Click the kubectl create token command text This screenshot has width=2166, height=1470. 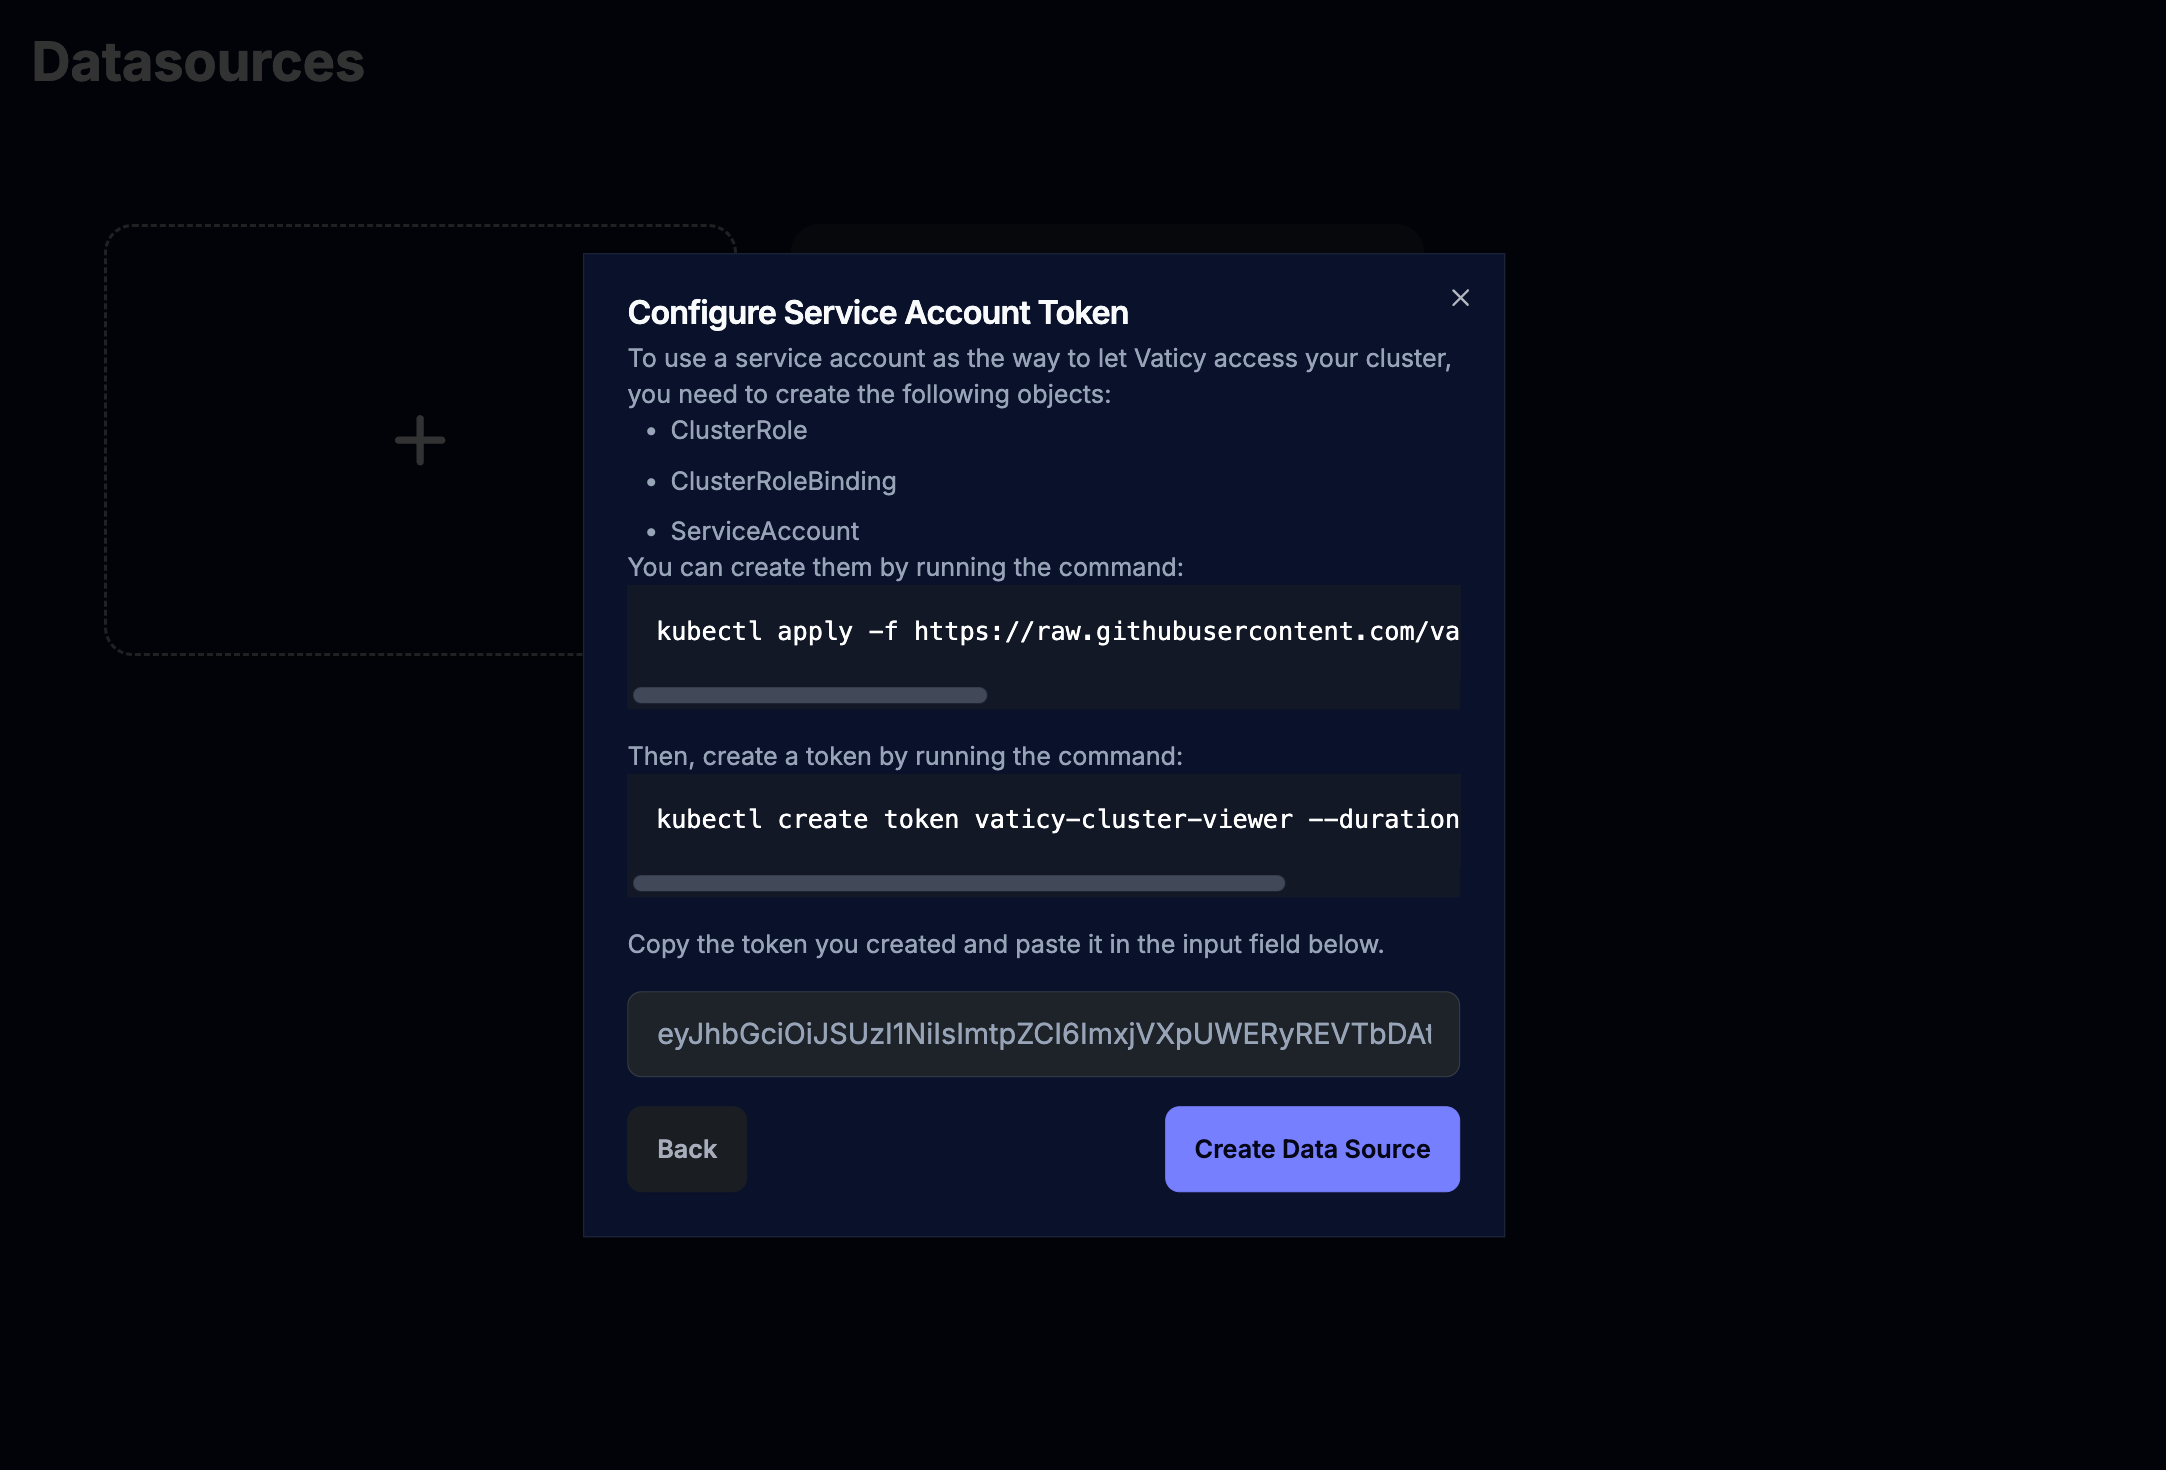1057,819
